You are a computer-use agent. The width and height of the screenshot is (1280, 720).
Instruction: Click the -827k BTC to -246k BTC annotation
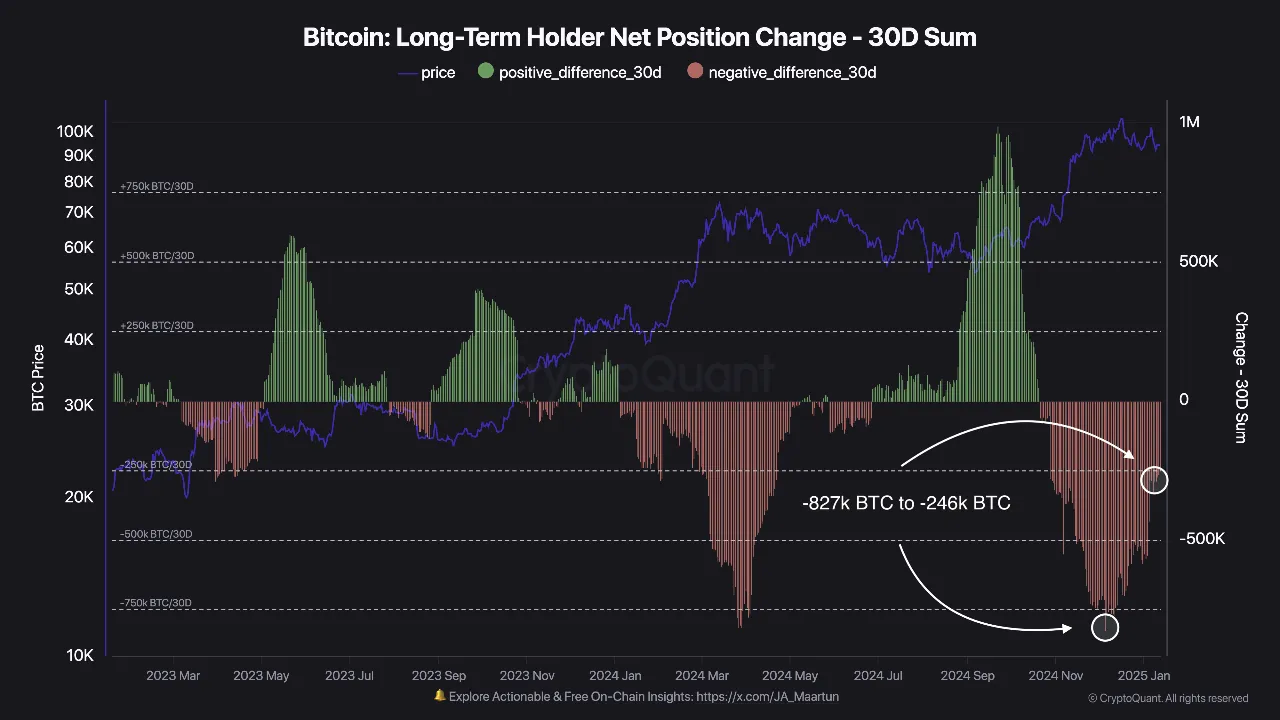click(x=906, y=503)
